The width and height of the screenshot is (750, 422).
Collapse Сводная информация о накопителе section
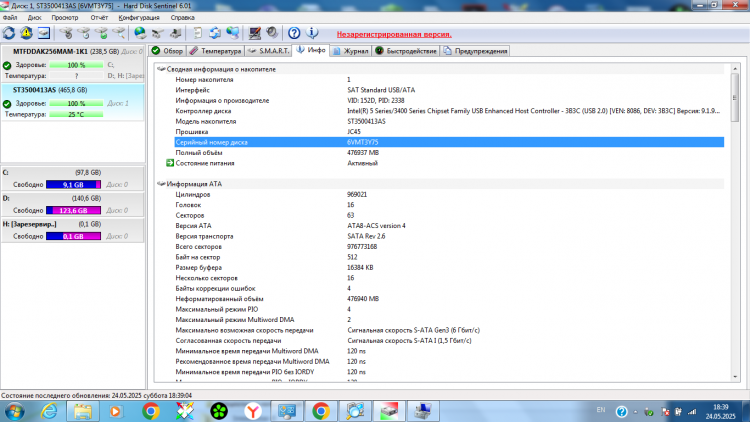coord(161,69)
